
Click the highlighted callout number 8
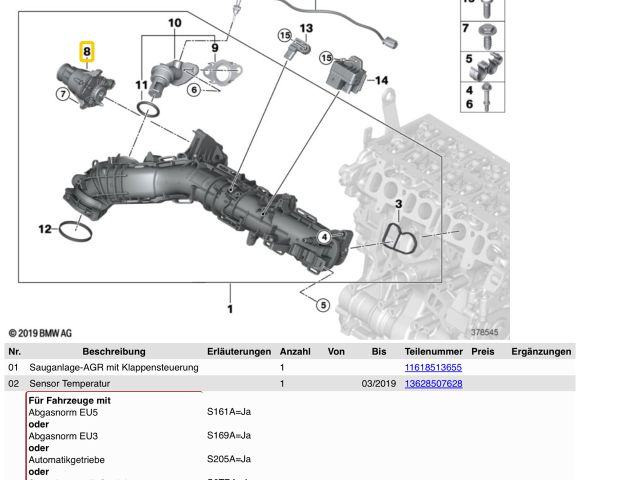tap(87, 50)
